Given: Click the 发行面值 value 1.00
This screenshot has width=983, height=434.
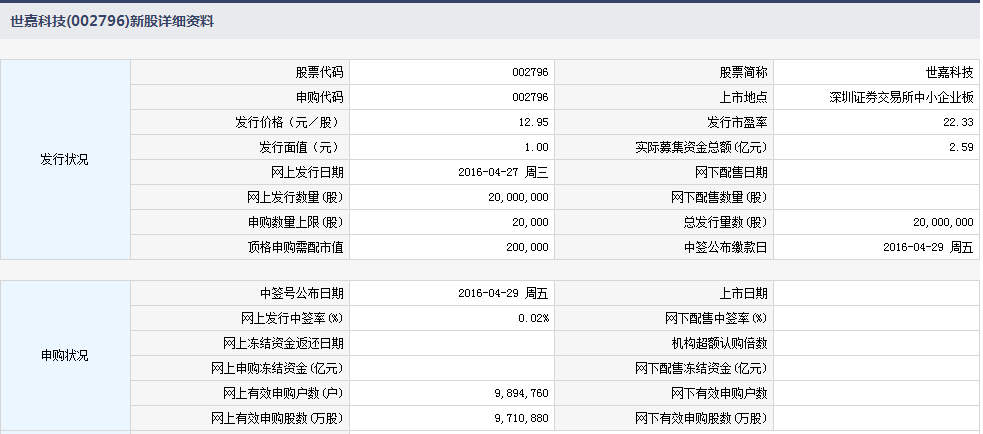Looking at the screenshot, I should tap(537, 147).
